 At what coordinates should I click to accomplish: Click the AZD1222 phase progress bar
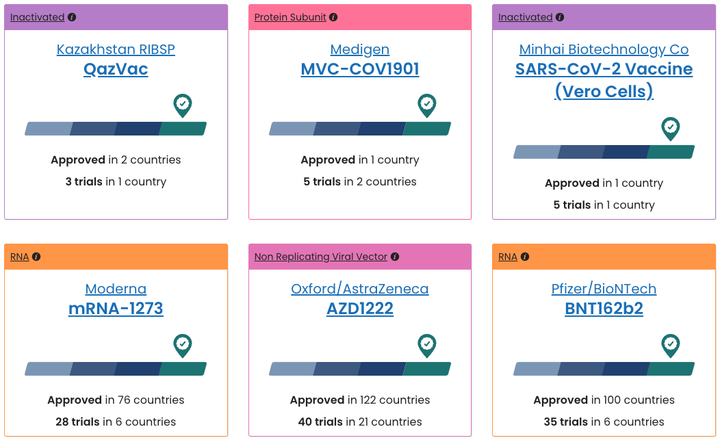coord(360,369)
